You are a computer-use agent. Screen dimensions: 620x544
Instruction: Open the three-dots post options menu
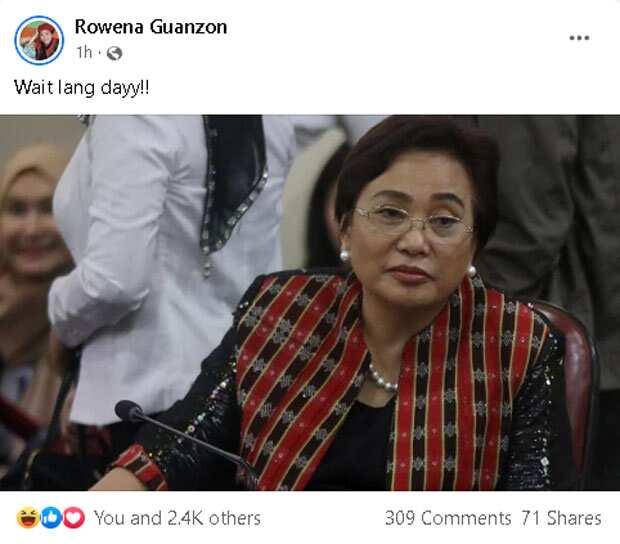coord(579,38)
